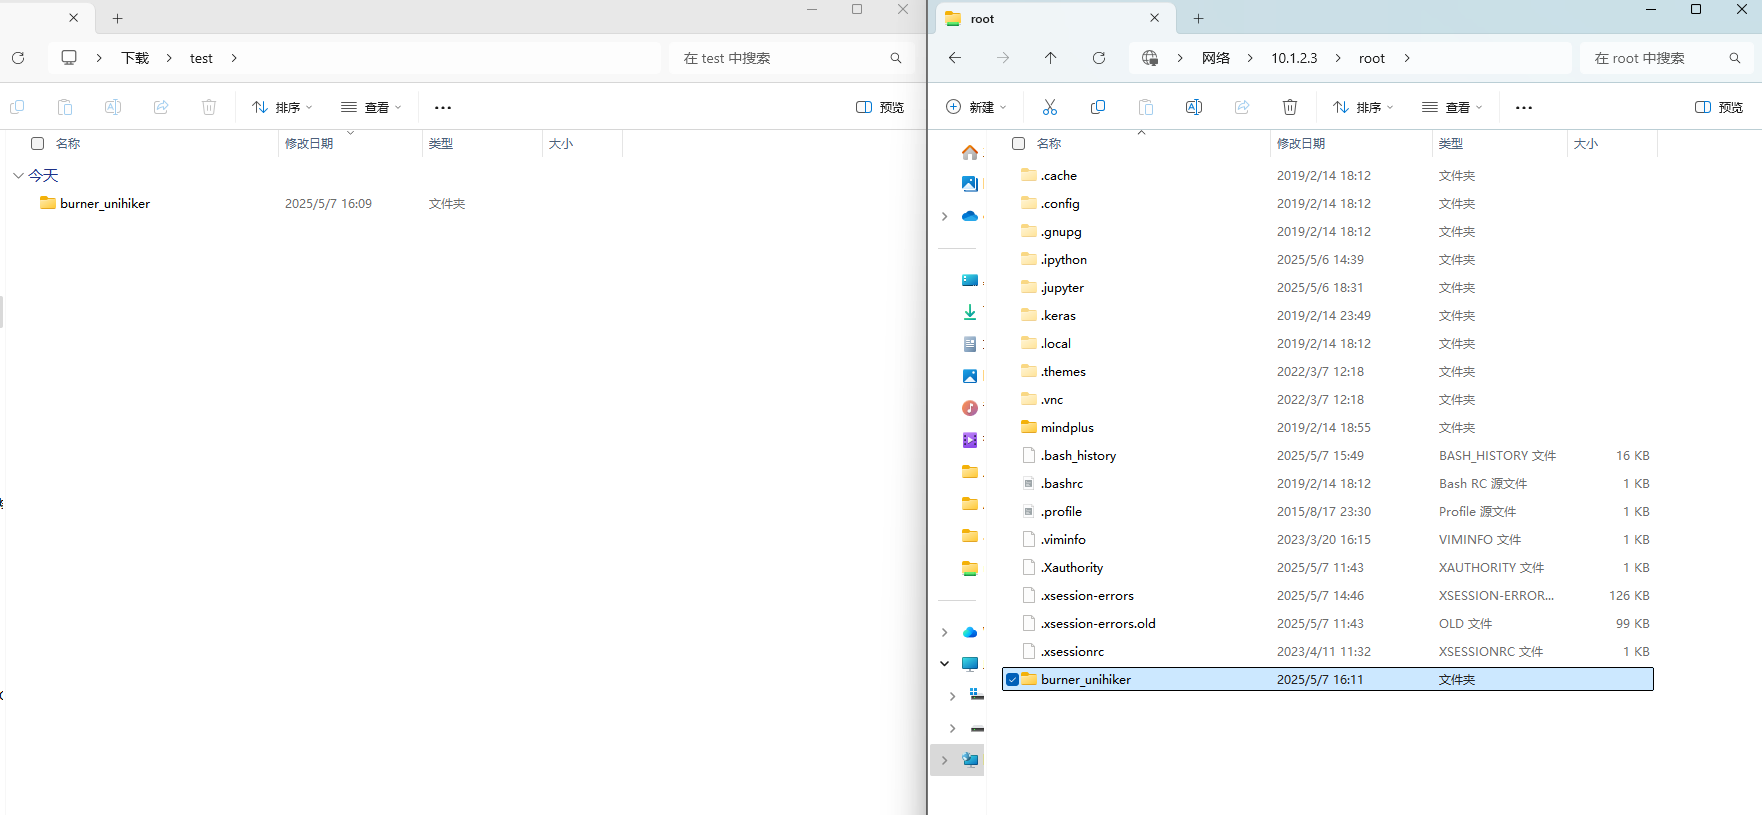Go up one folder level in the root window
The image size is (1762, 815).
pos(1051,58)
